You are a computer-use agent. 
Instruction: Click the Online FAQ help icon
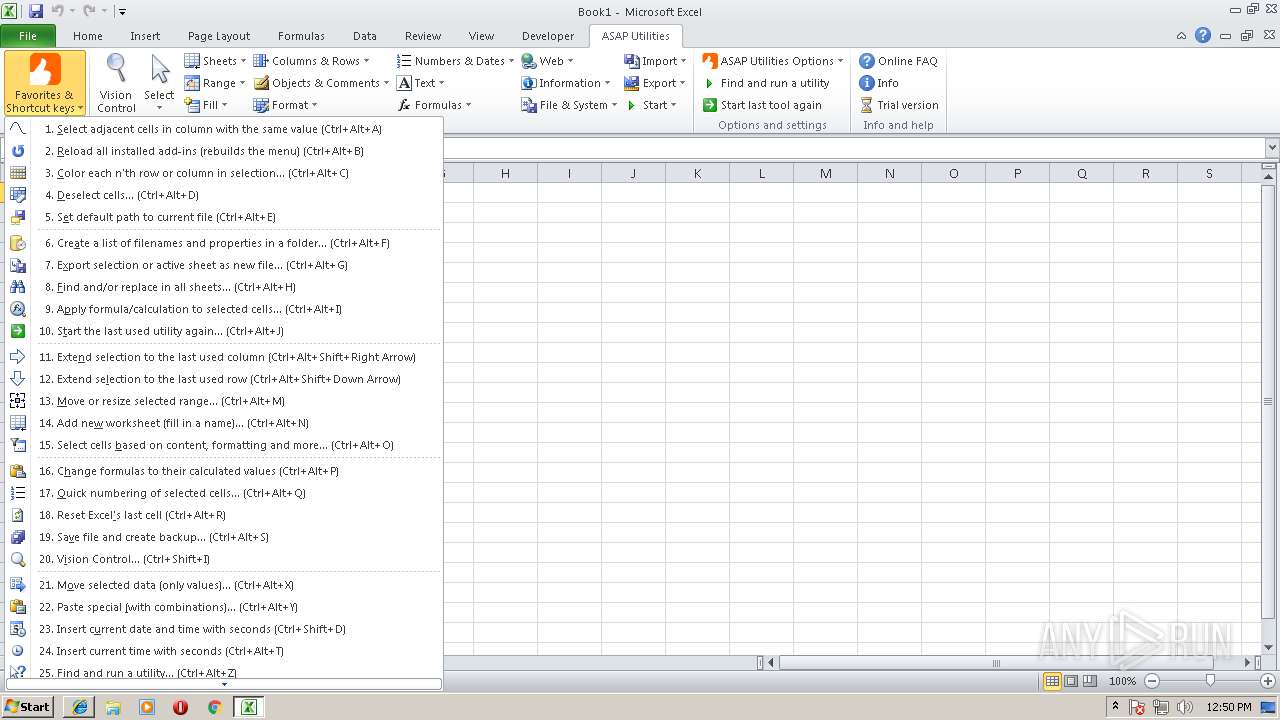click(867, 61)
